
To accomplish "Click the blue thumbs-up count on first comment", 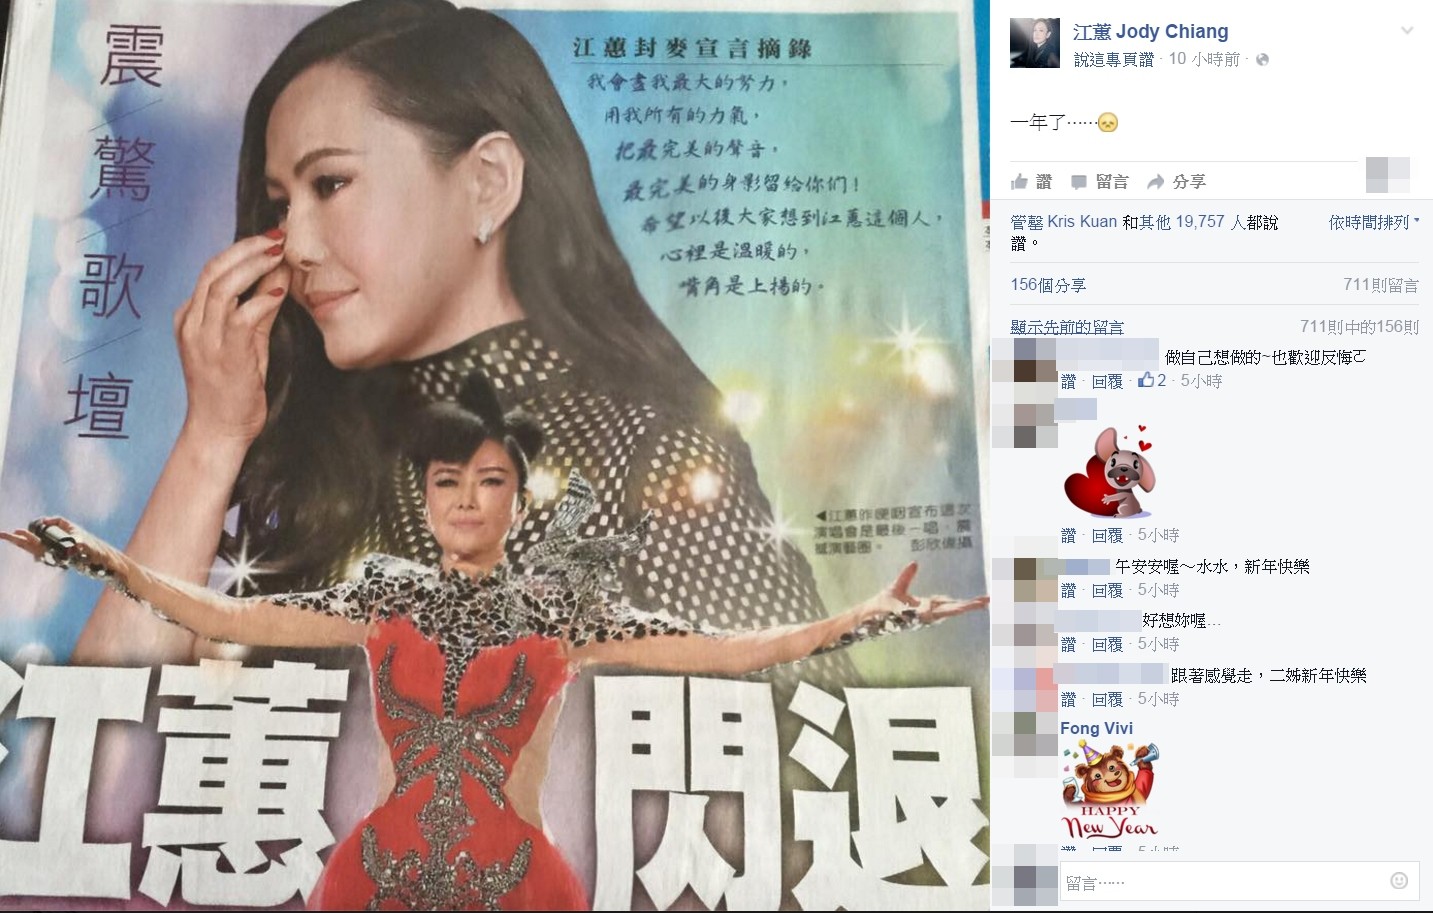I will pos(1152,381).
